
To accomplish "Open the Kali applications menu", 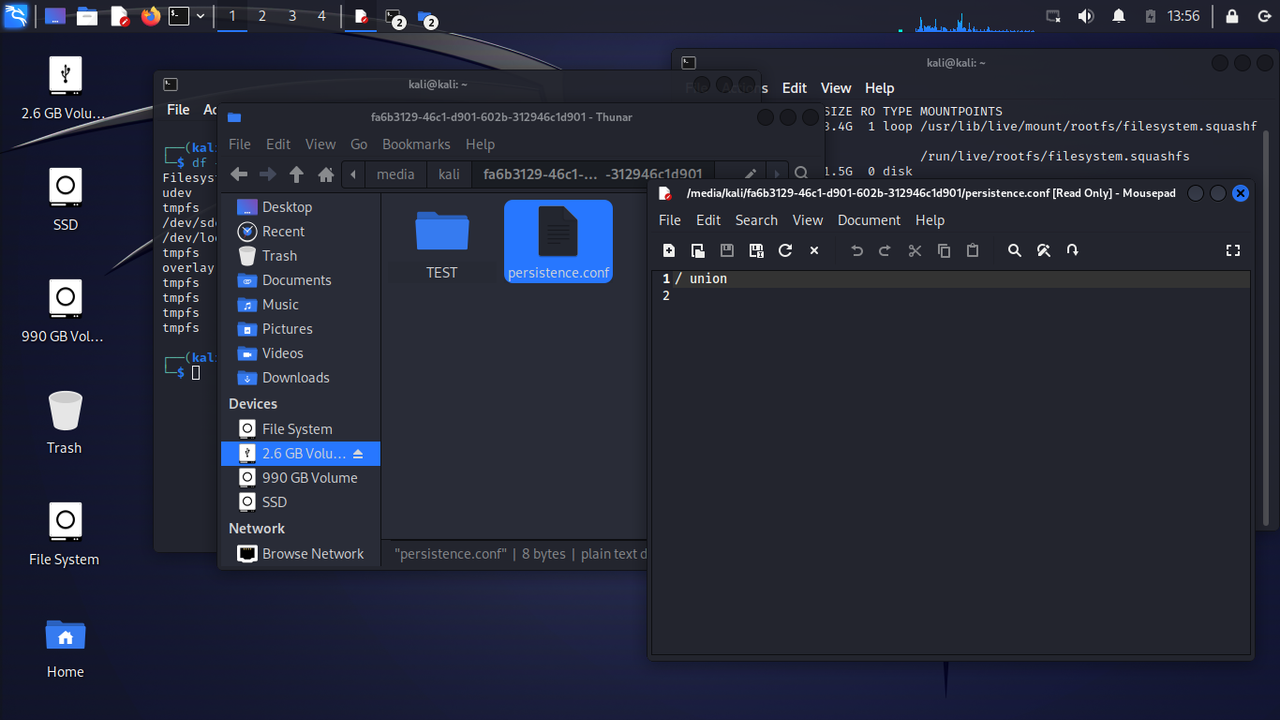I will tap(15, 16).
